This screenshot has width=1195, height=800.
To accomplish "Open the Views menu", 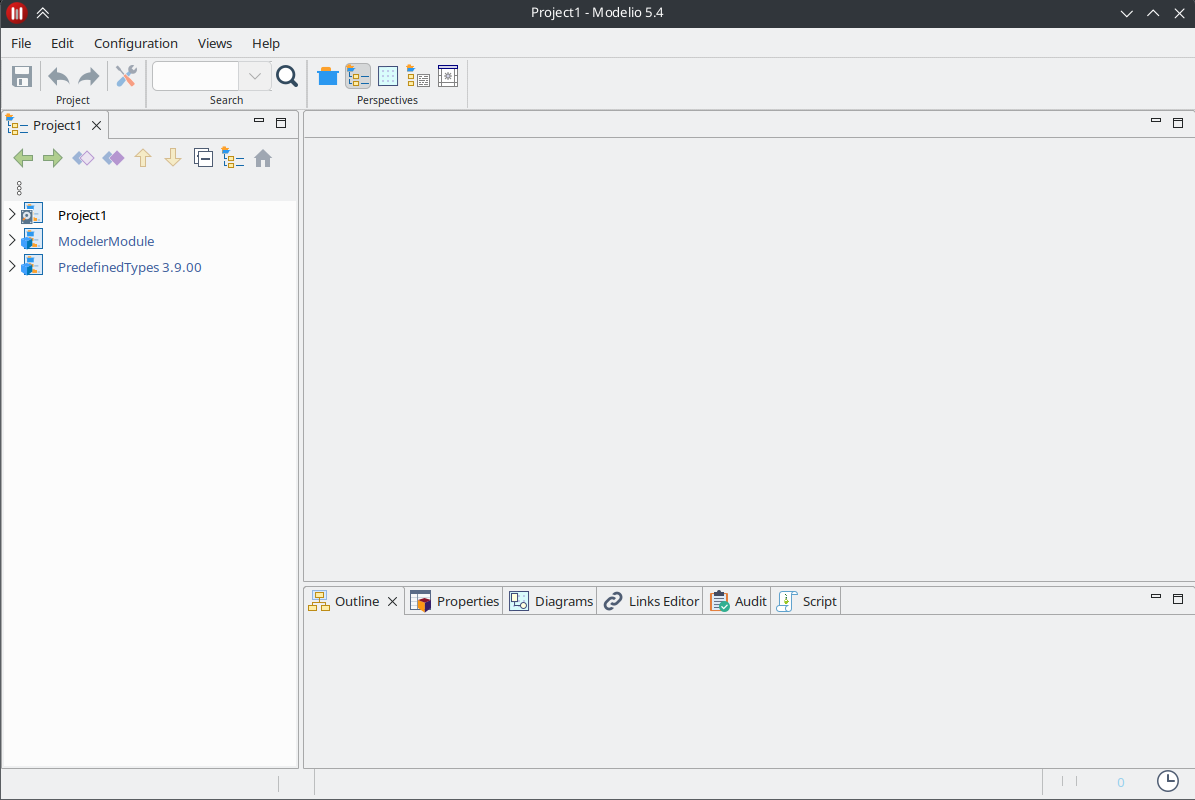I will click(215, 43).
